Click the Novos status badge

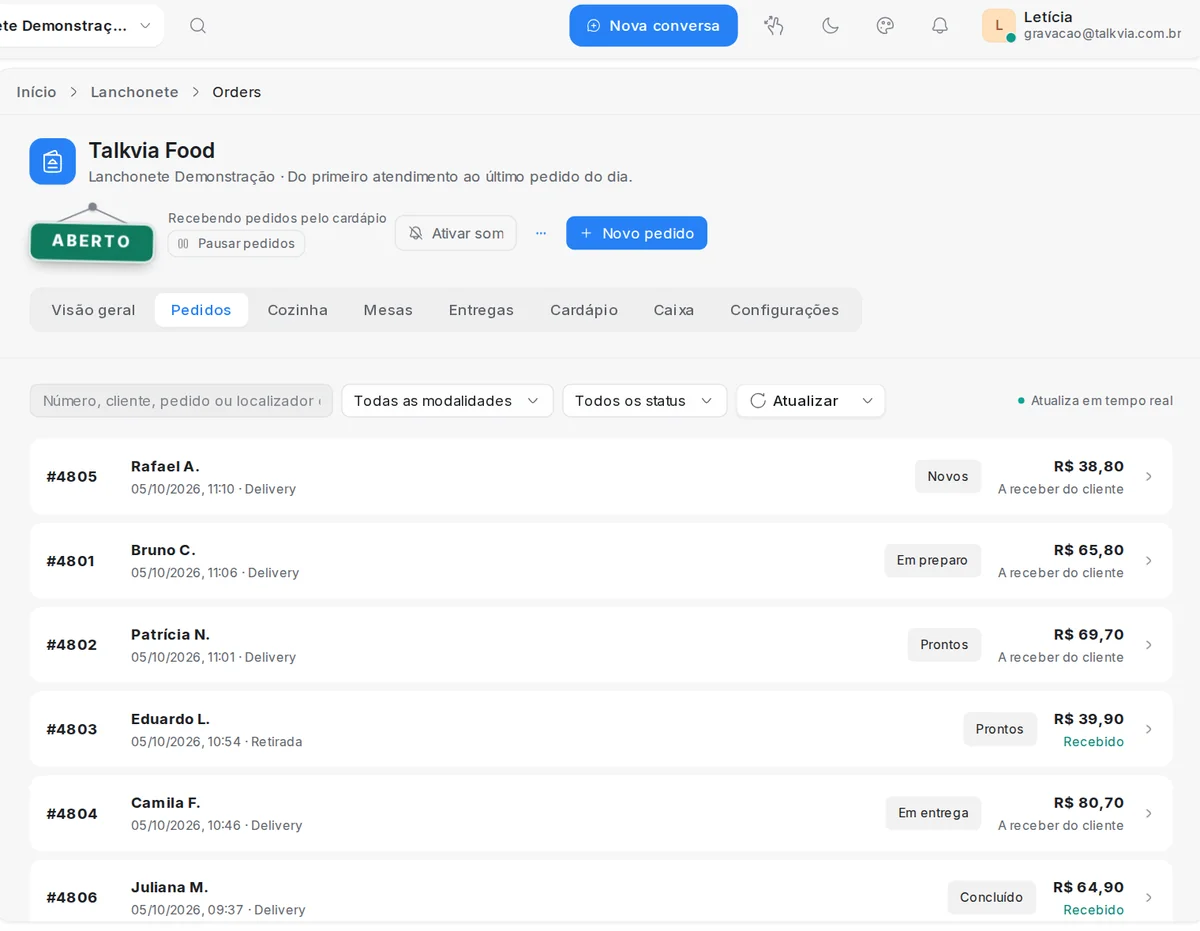pos(948,476)
